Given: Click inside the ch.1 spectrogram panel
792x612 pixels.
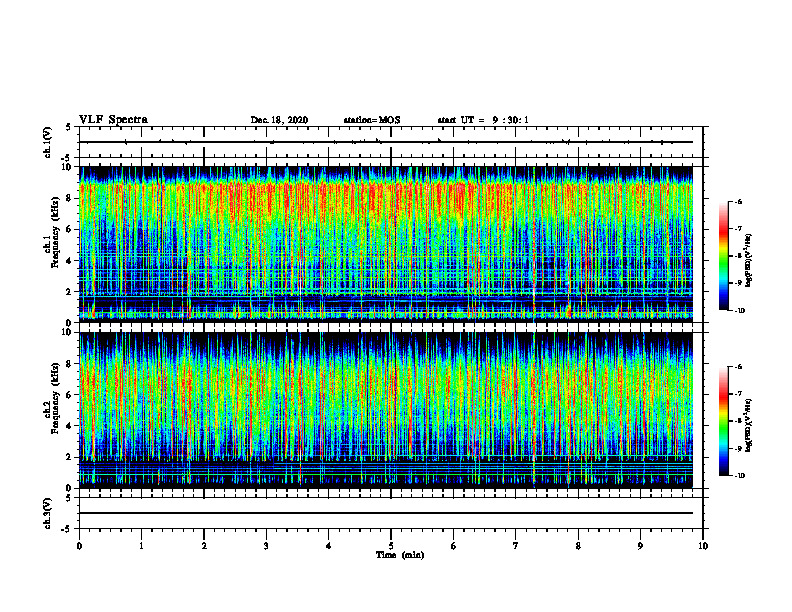Looking at the screenshot, I should tap(386, 244).
